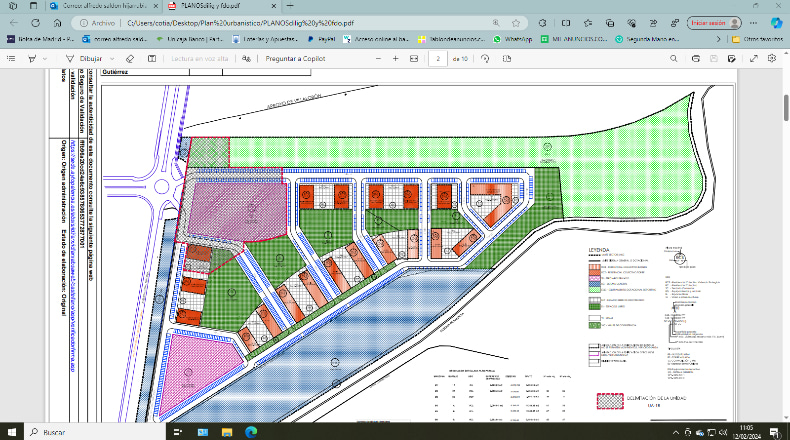This screenshot has width=790, height=440.
Task: Click the Preguntar a Copilot button
Action: [295, 58]
